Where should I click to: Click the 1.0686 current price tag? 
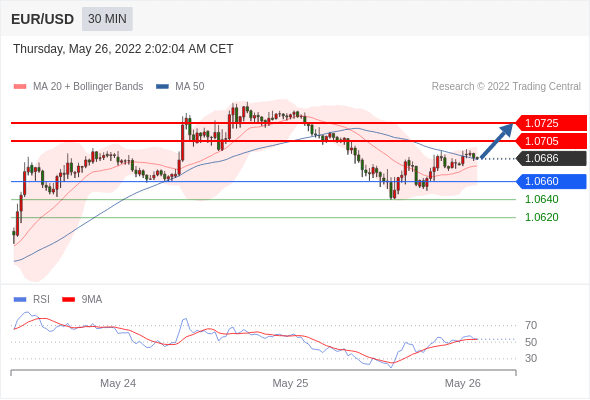click(551, 158)
